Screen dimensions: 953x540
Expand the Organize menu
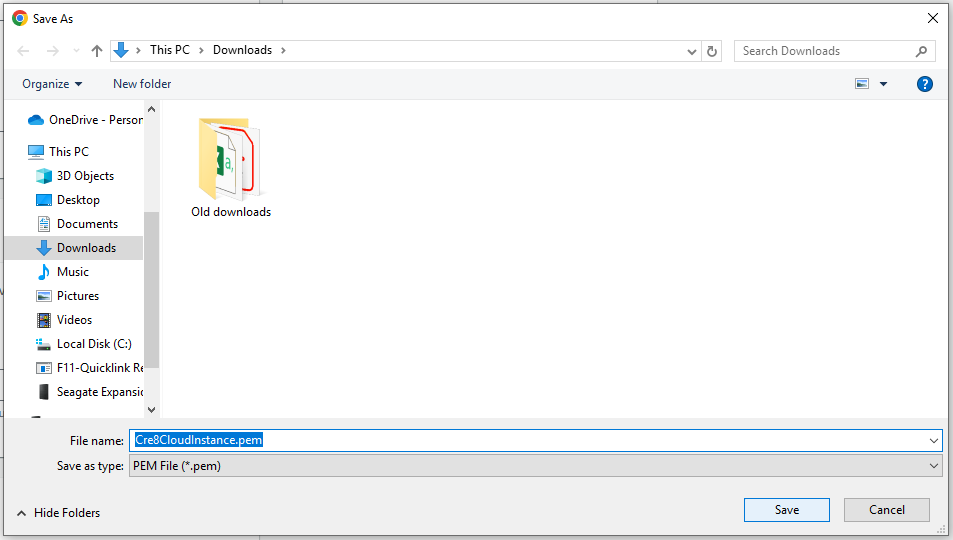52,84
